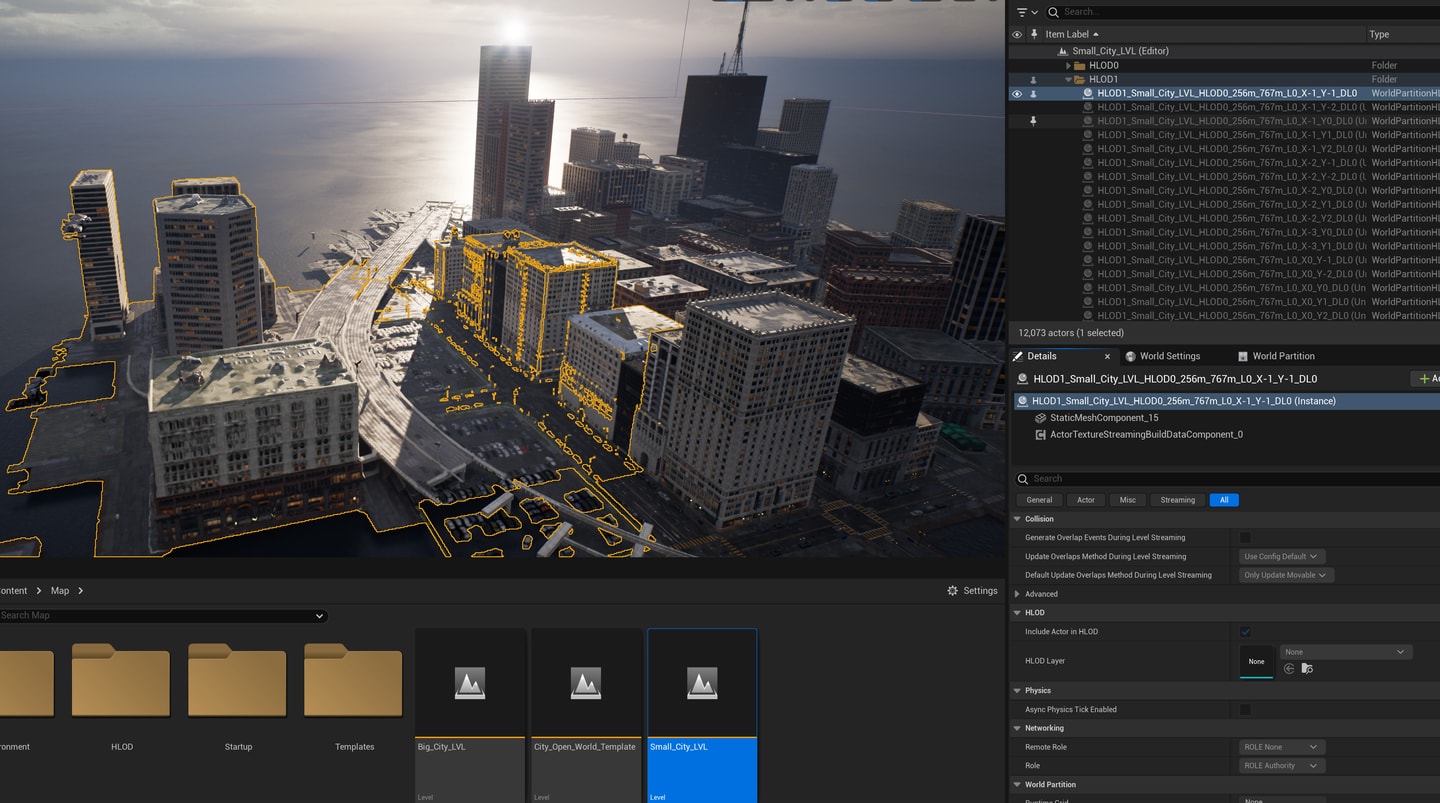Viewport: 1440px width, 803px height.
Task: Select the All filter in Details
Action: click(x=1224, y=500)
